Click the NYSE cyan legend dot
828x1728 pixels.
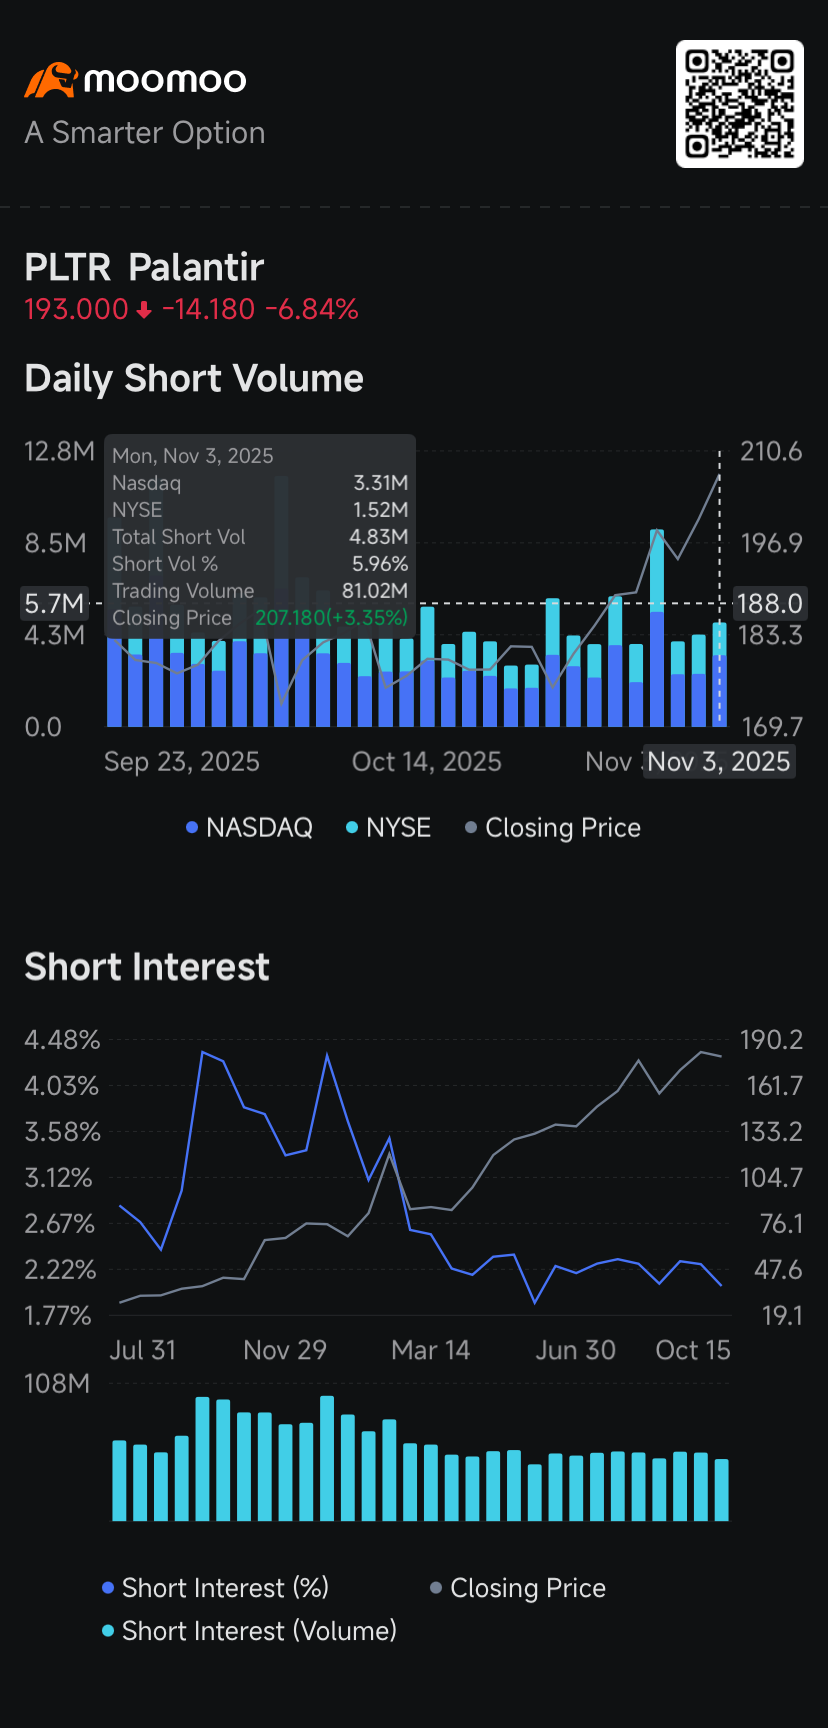(352, 828)
